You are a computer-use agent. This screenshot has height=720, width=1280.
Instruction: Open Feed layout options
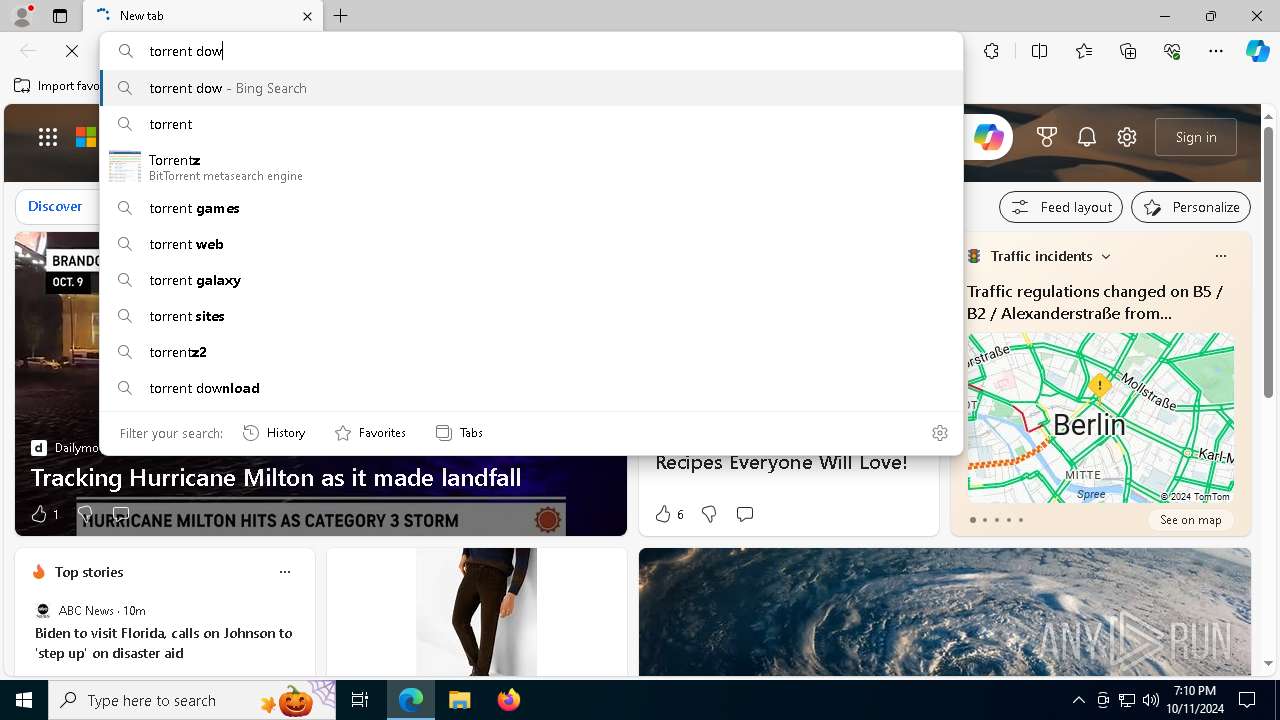(1061, 207)
